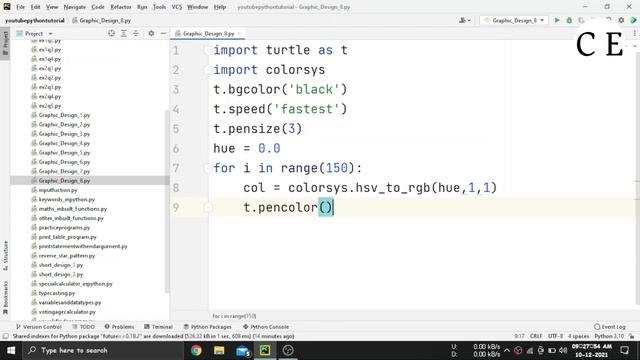Open the File menu

(20, 7)
